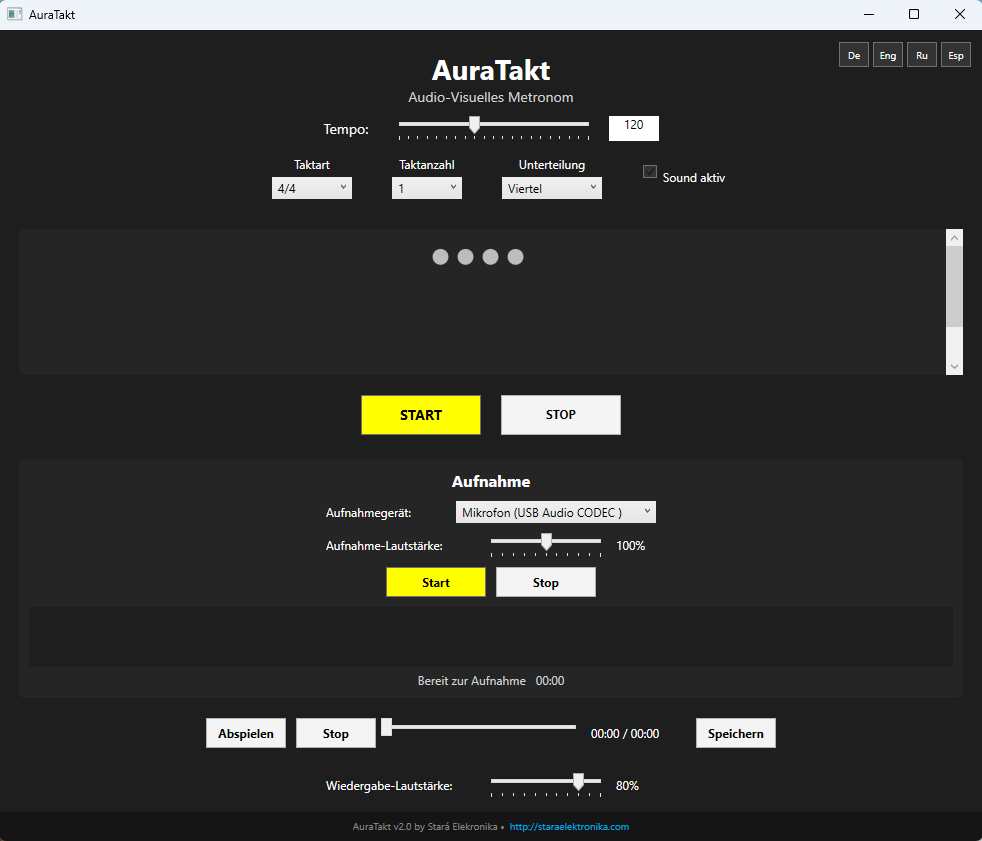This screenshot has height=841, width=982.
Task: Click the Tempo slider thumb
Action: coord(475,125)
